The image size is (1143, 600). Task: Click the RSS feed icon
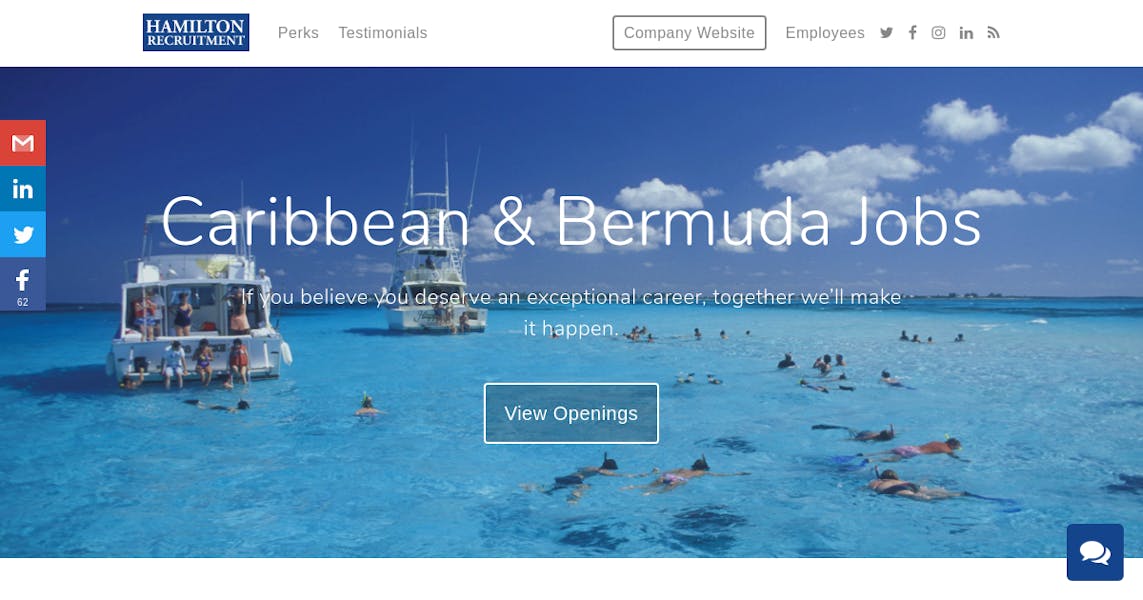(x=993, y=33)
